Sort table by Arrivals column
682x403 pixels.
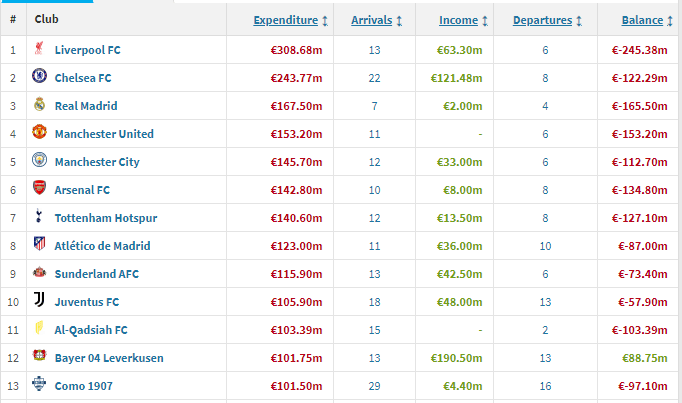pos(377,20)
